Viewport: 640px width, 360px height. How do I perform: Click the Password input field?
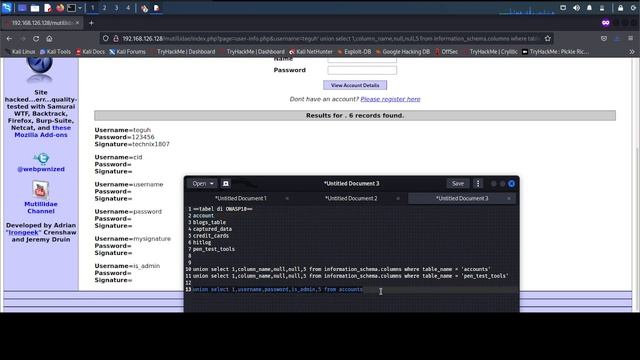(362, 70)
